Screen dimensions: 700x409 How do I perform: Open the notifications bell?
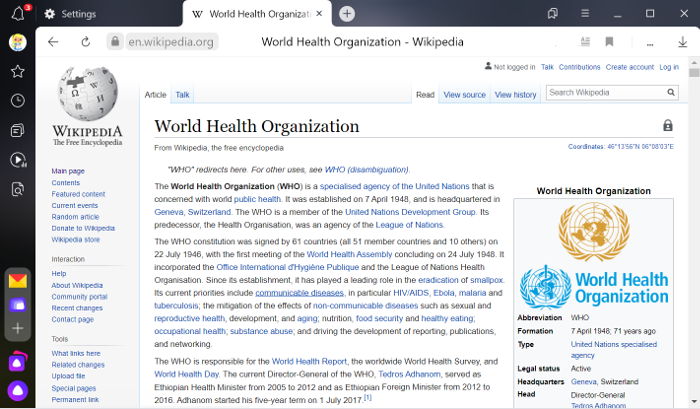coord(18,13)
